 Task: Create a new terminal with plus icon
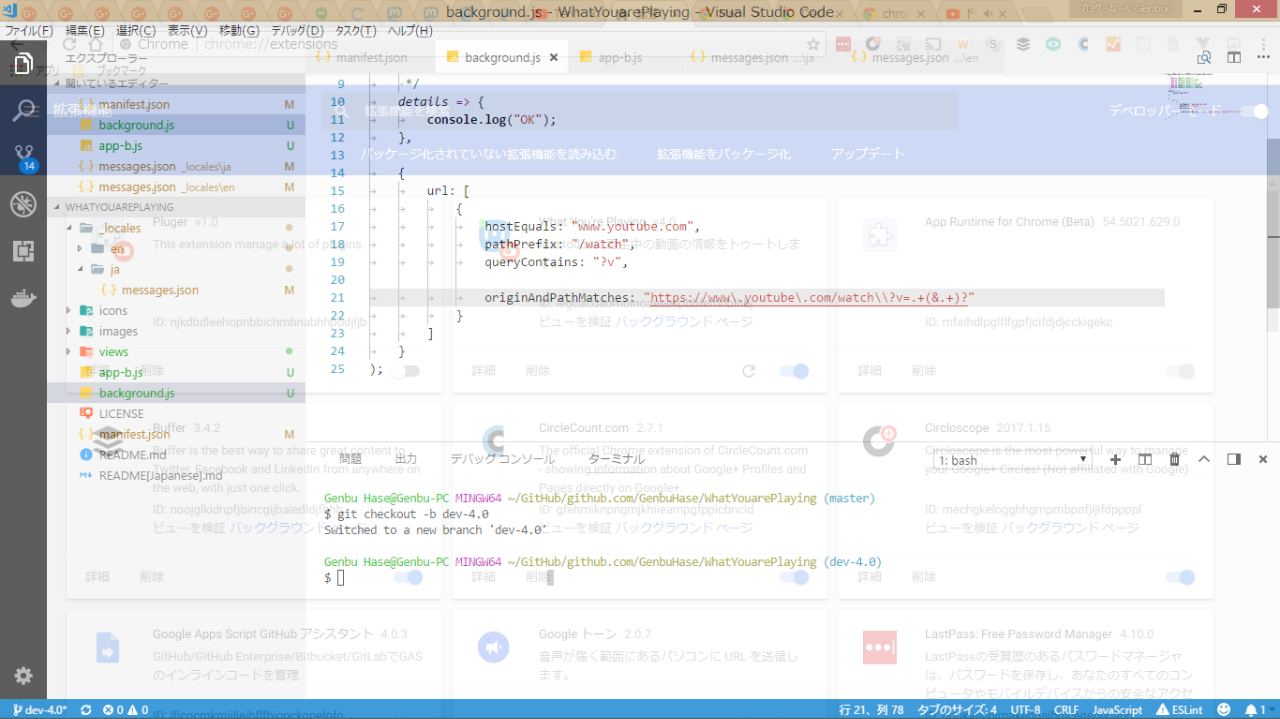pyautogui.click(x=1115, y=459)
